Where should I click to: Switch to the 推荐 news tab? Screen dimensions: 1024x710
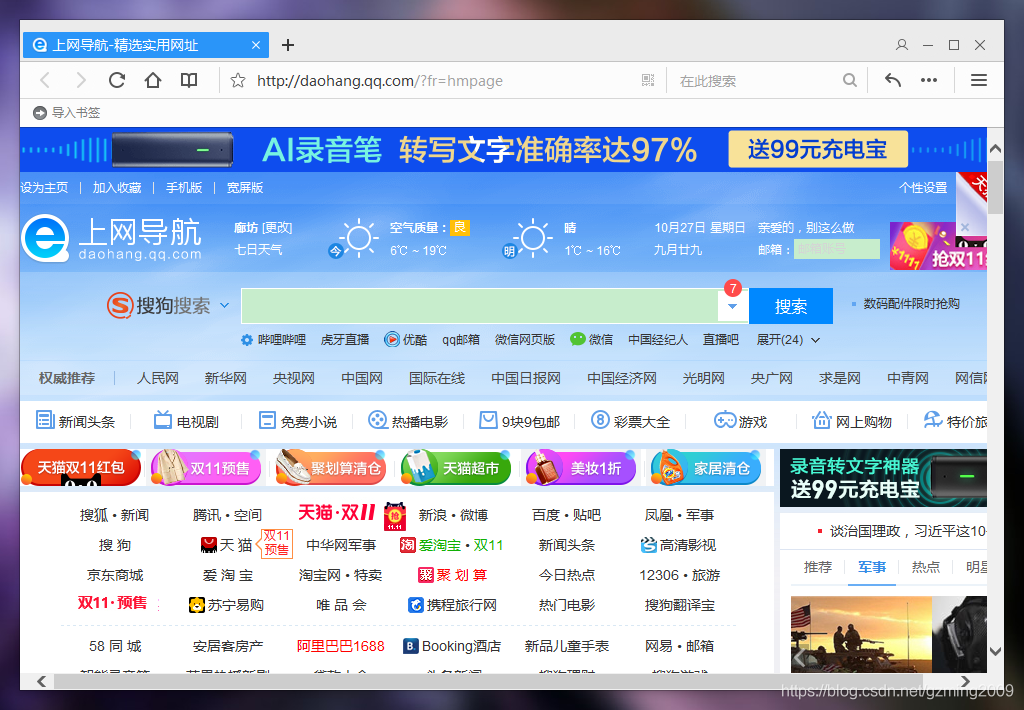click(x=818, y=567)
